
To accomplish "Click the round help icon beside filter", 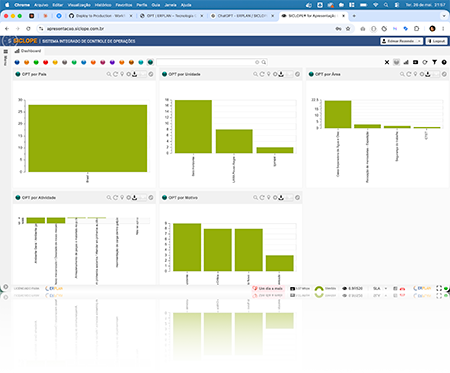I will (x=444, y=62).
